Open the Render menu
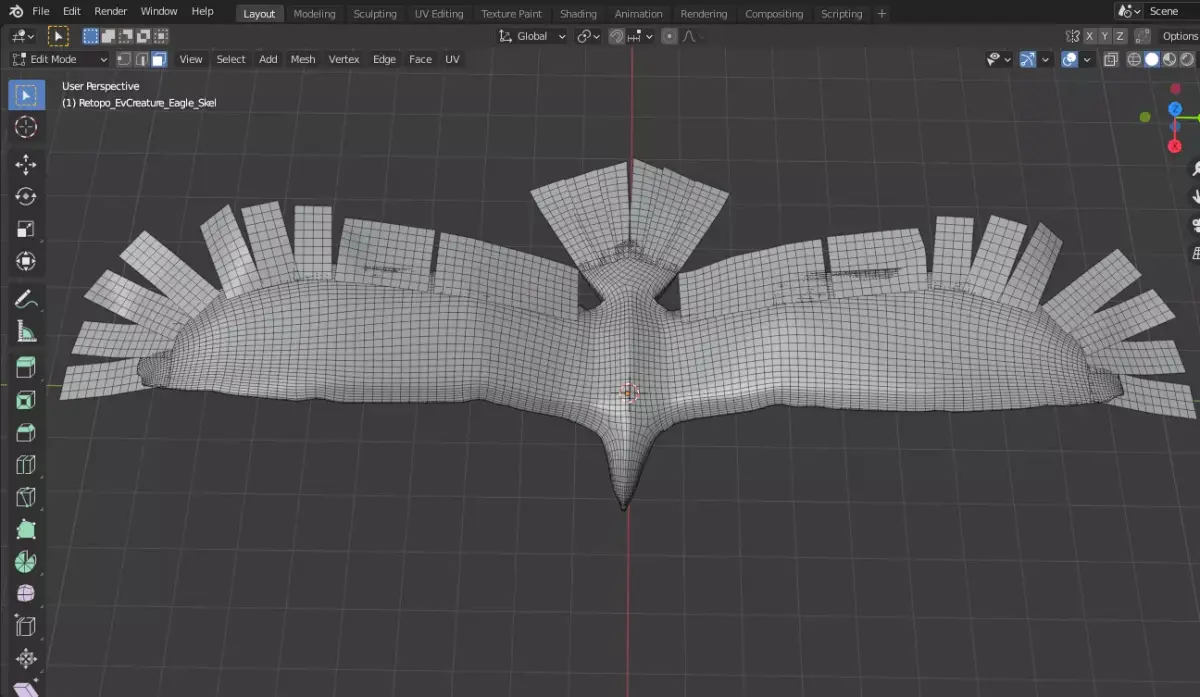Viewport: 1200px width, 697px height. (x=111, y=11)
